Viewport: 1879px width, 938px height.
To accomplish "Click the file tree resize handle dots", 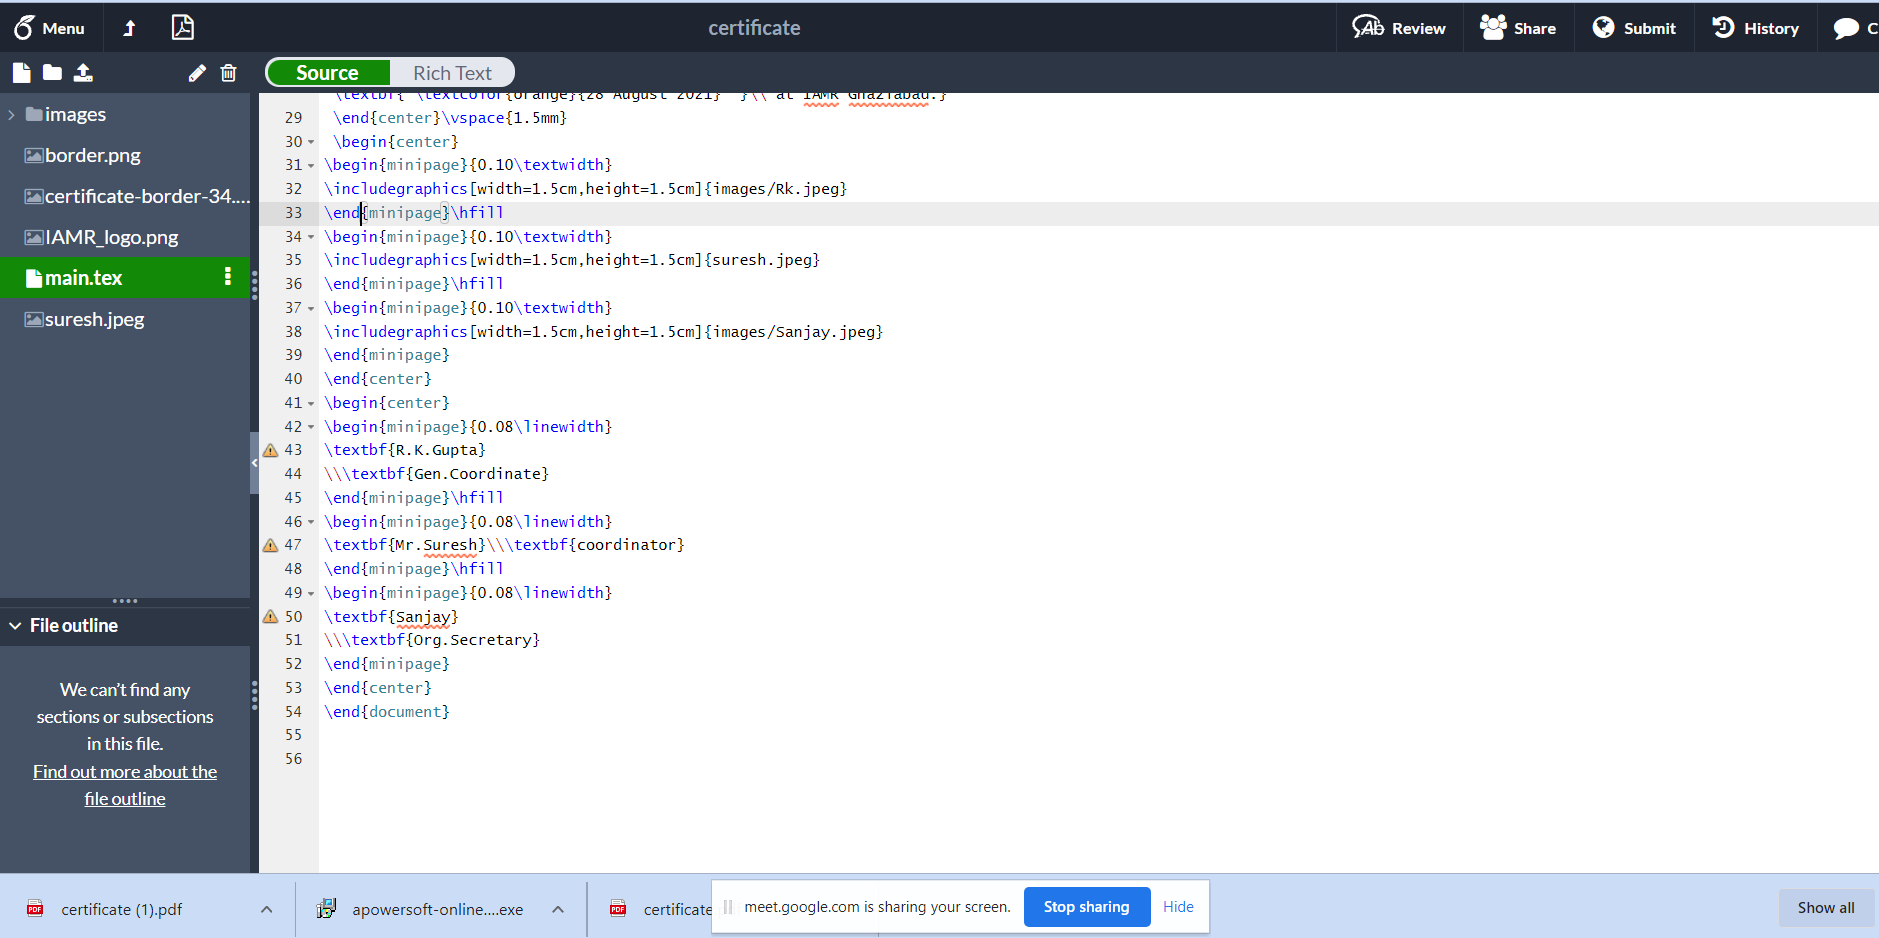I will point(125,601).
